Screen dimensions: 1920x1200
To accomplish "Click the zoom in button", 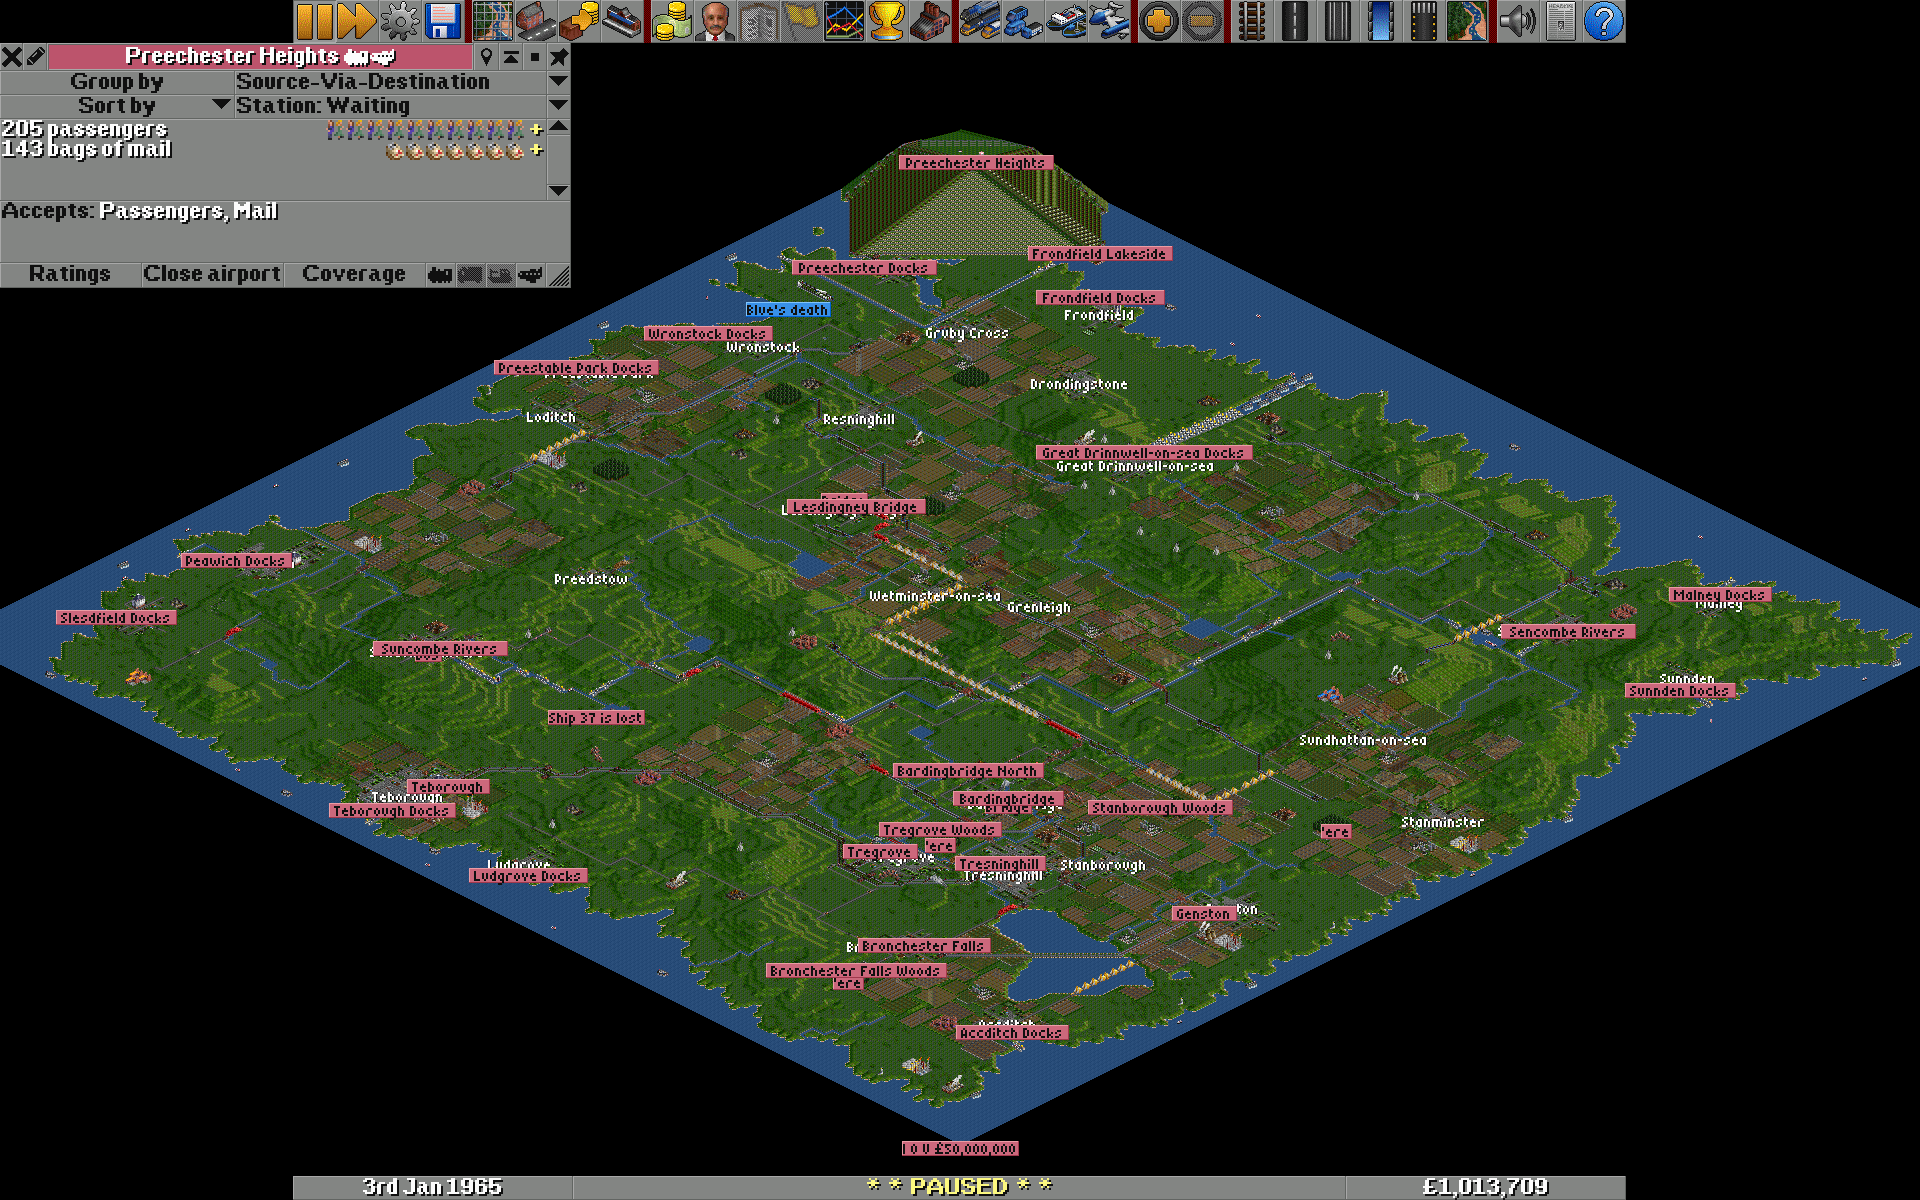I will click(1158, 21).
